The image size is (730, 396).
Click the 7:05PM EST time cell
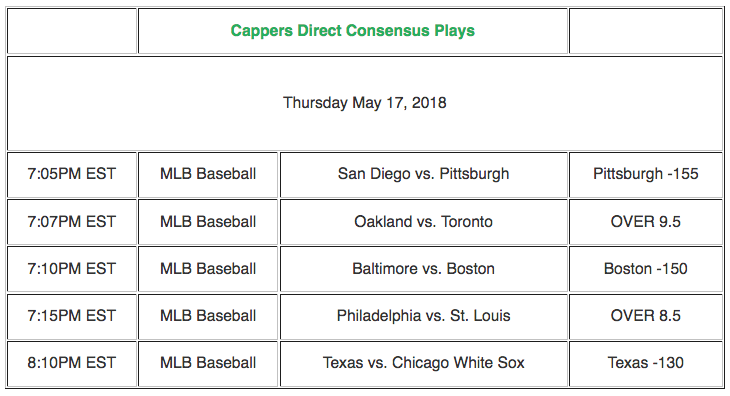tap(71, 174)
